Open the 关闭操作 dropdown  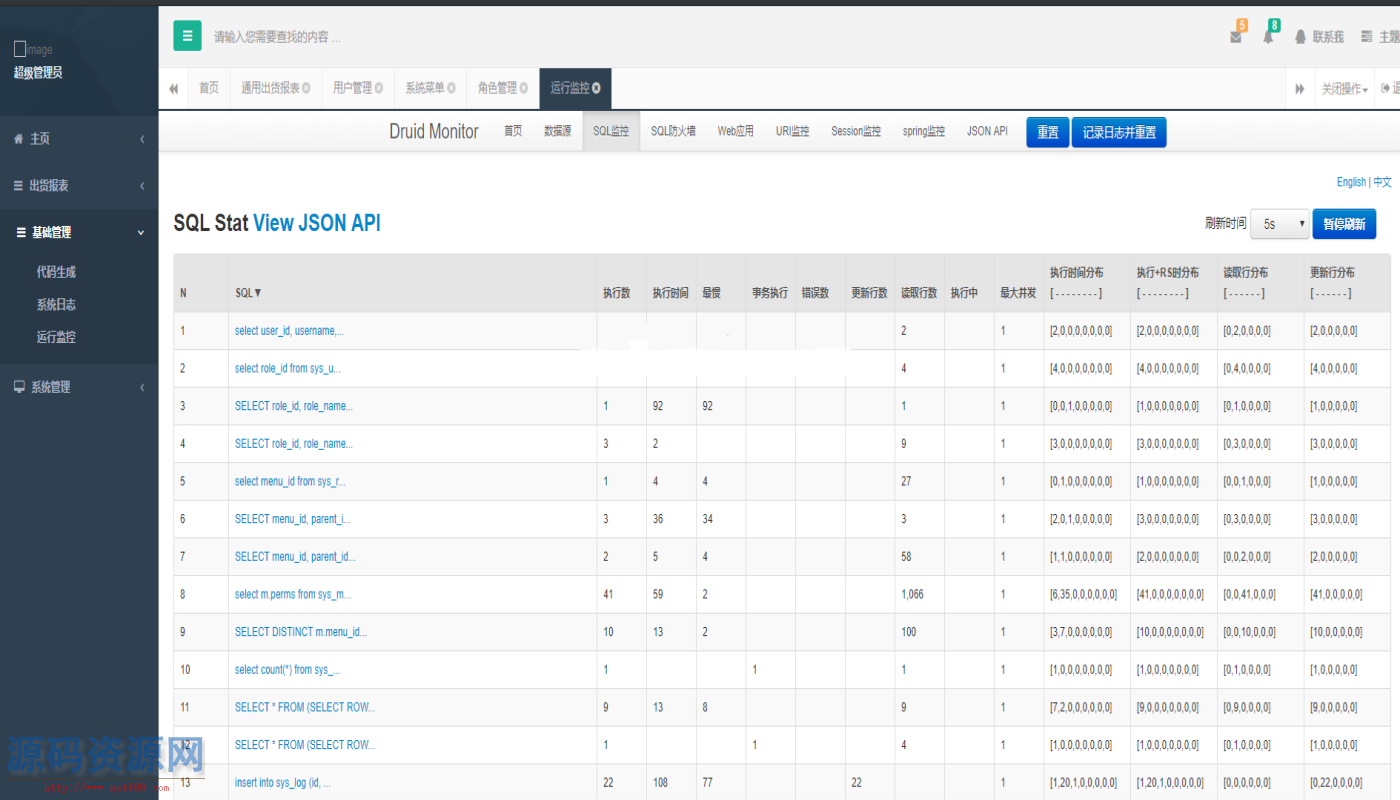click(x=1344, y=89)
